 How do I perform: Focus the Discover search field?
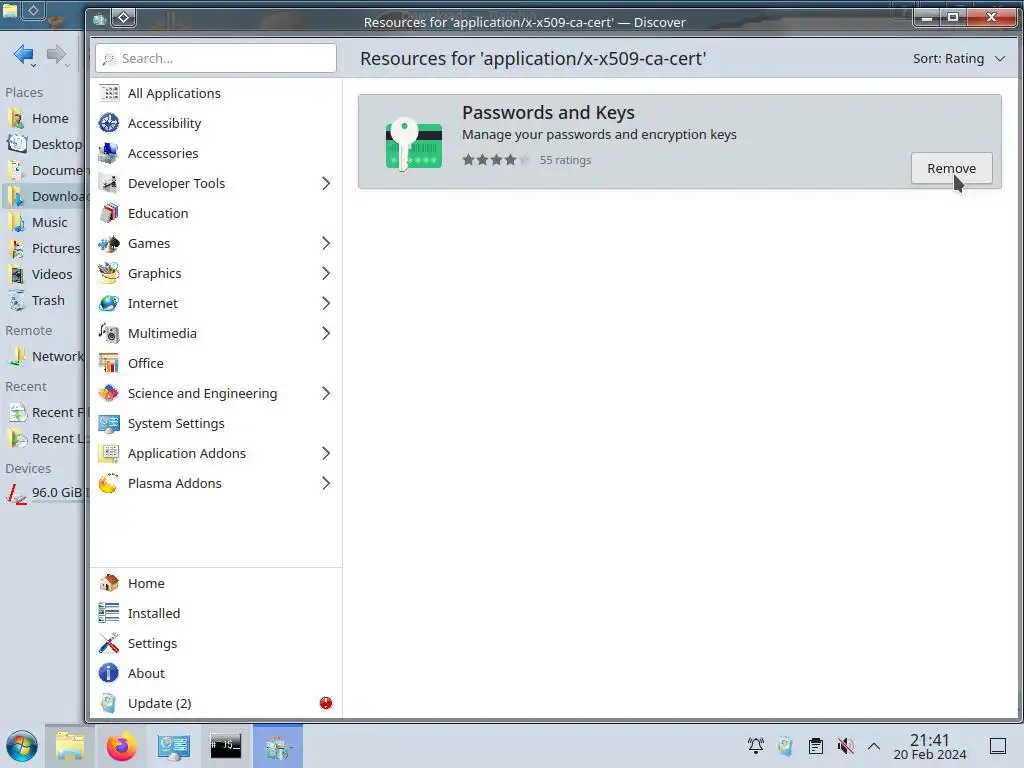tap(216, 58)
